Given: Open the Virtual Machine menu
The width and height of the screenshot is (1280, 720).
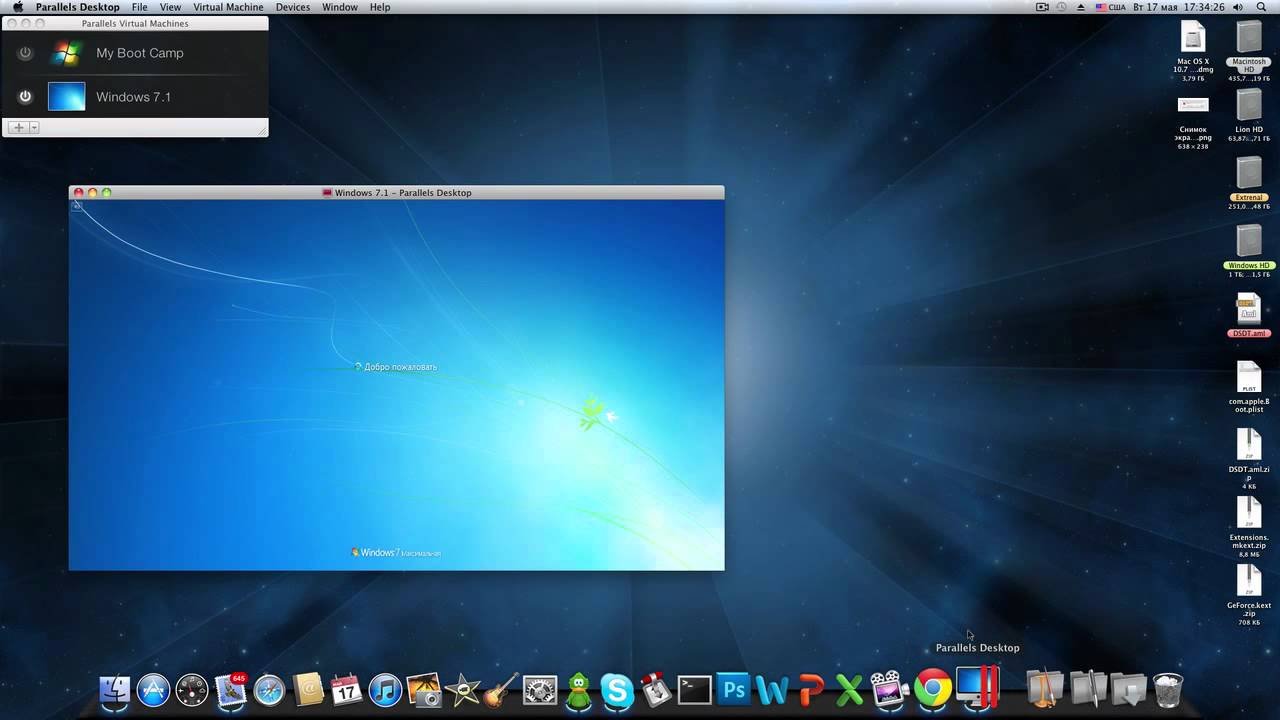Looking at the screenshot, I should tap(228, 7).
